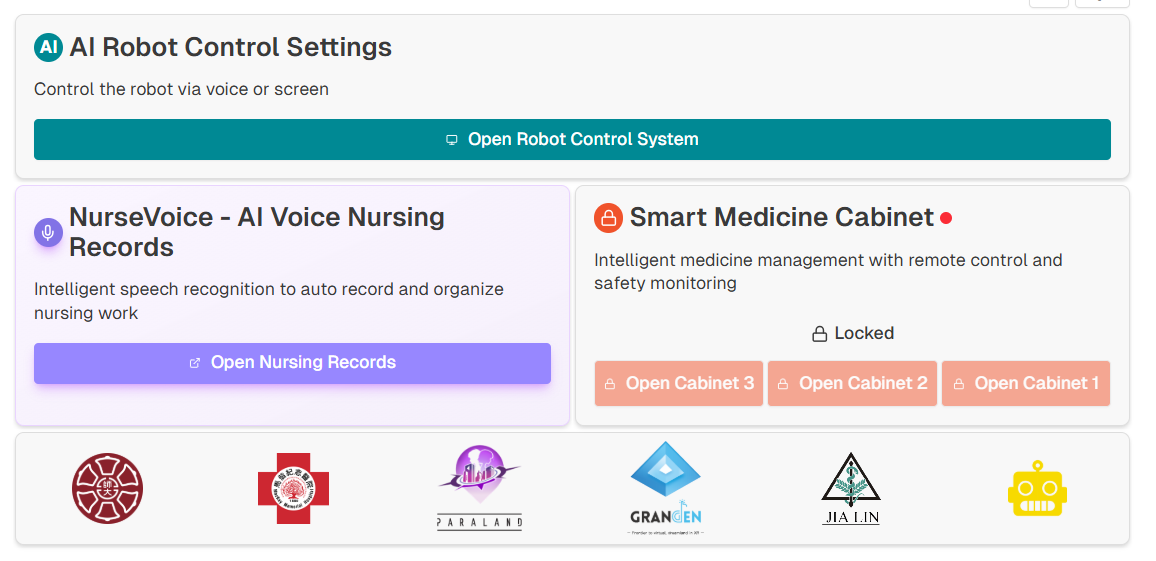Open Cabinet 2

(x=852, y=383)
